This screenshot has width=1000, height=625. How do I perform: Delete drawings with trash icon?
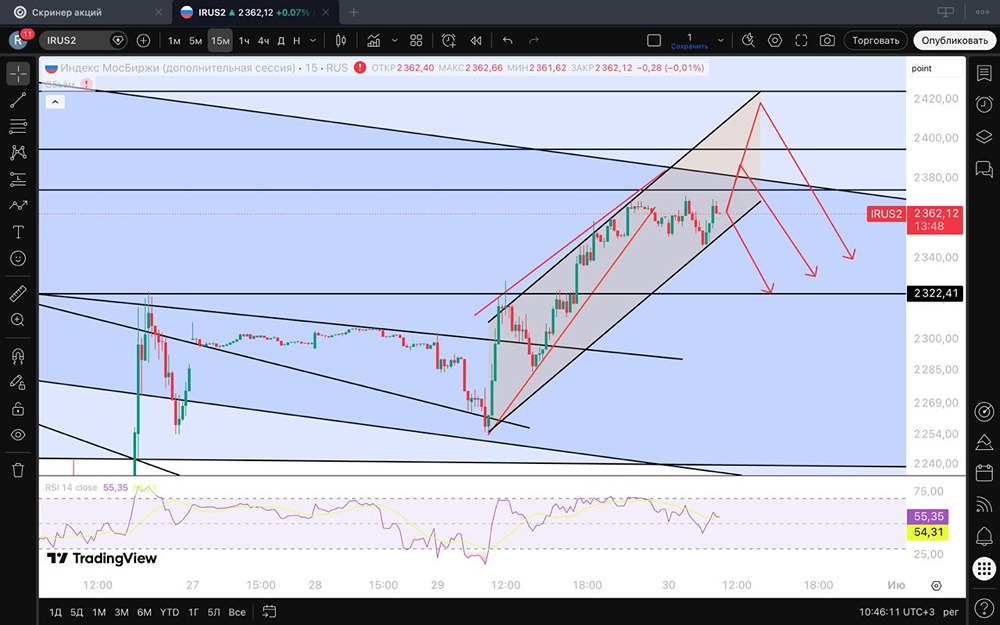click(18, 470)
